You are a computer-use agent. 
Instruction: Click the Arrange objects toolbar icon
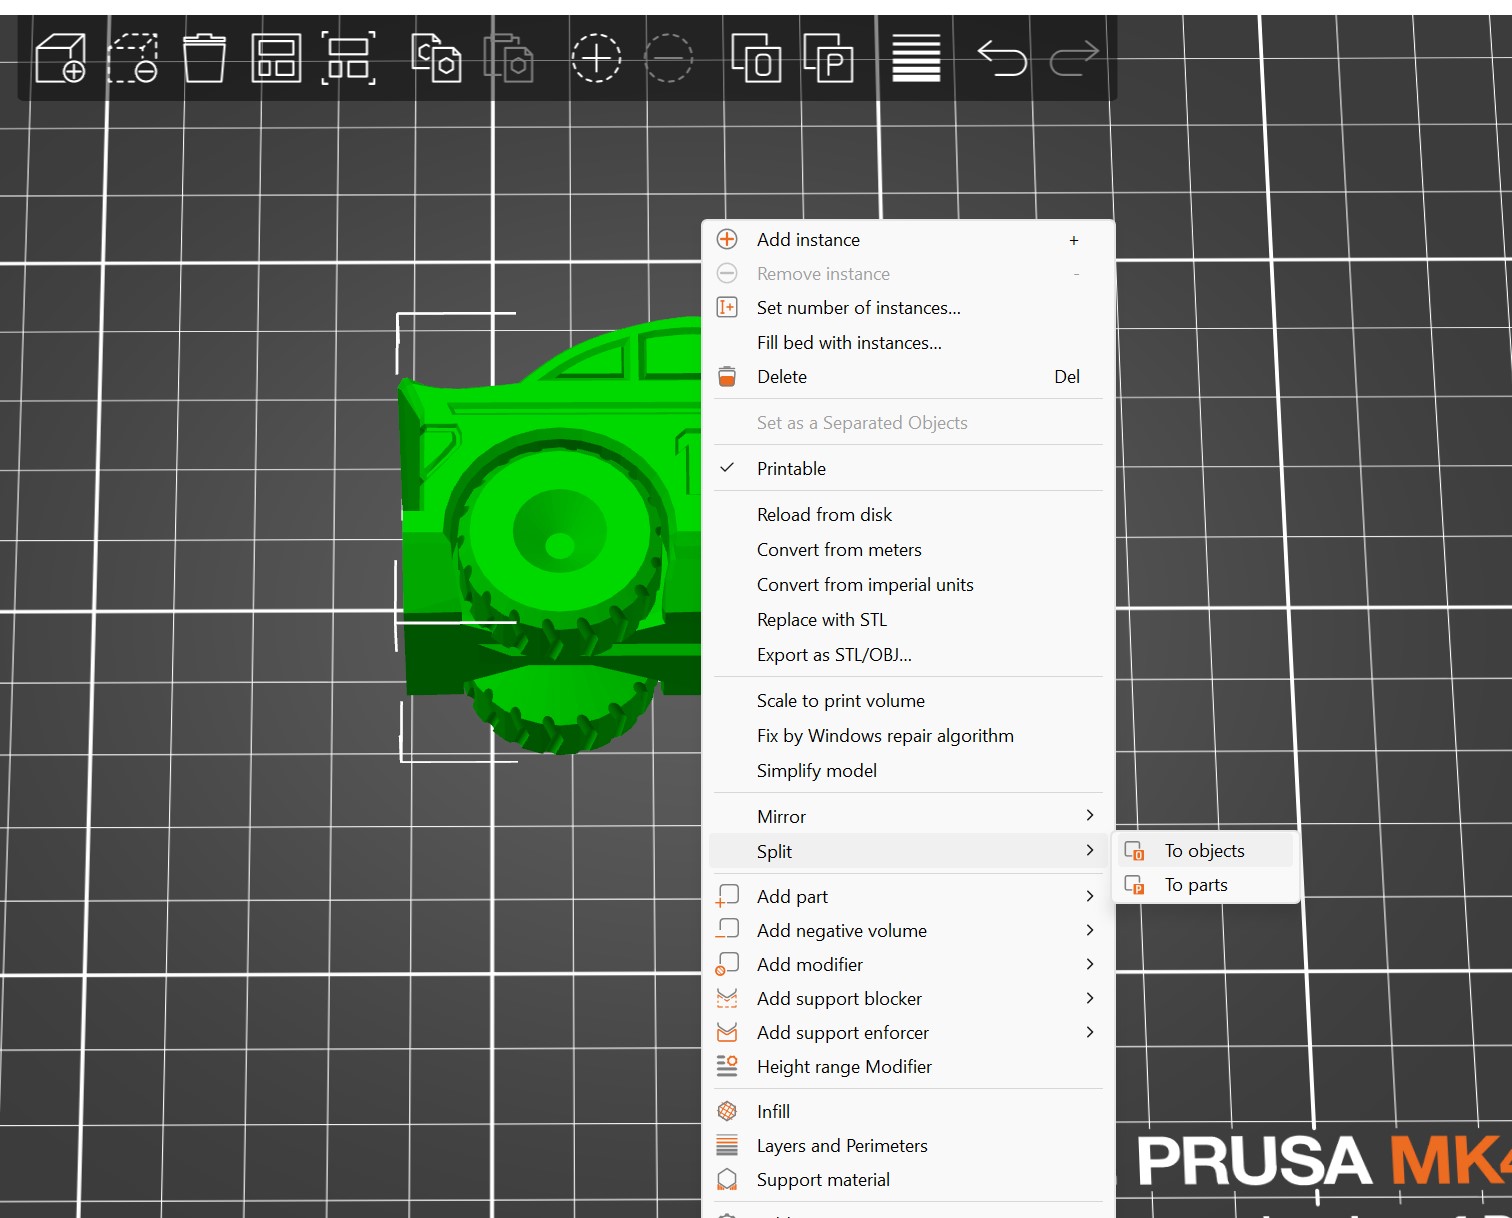(276, 58)
